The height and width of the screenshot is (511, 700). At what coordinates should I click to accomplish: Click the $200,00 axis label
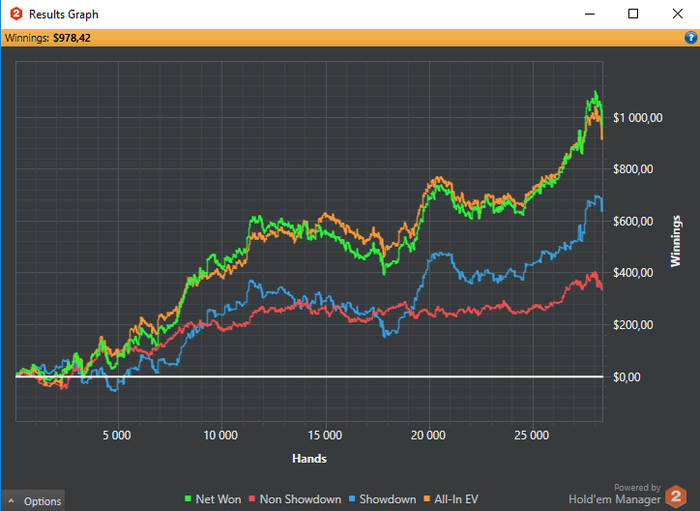point(633,325)
